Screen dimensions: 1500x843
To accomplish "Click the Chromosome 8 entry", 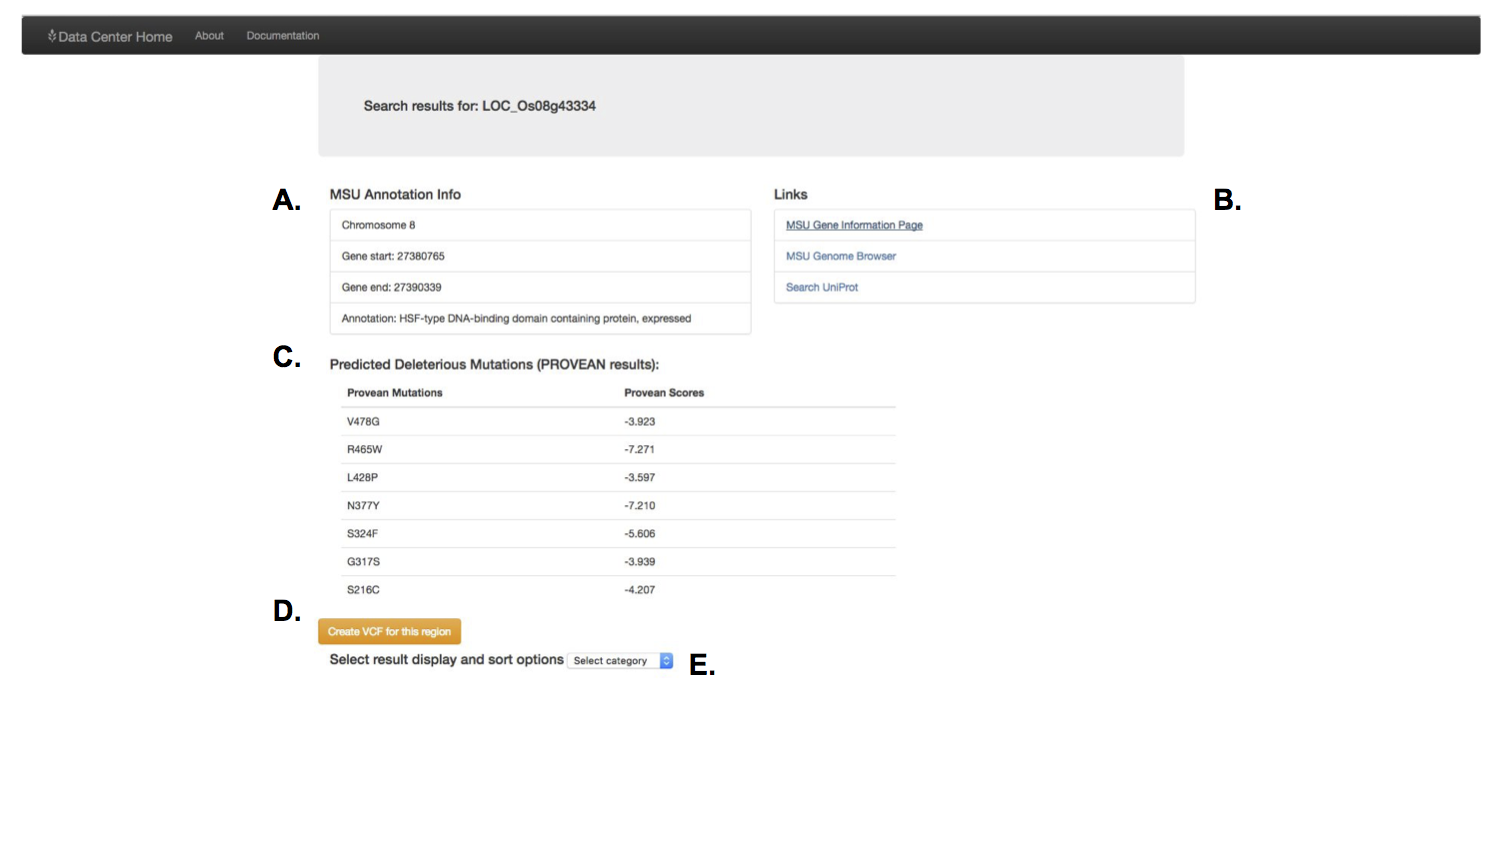I will pyautogui.click(x=540, y=225).
